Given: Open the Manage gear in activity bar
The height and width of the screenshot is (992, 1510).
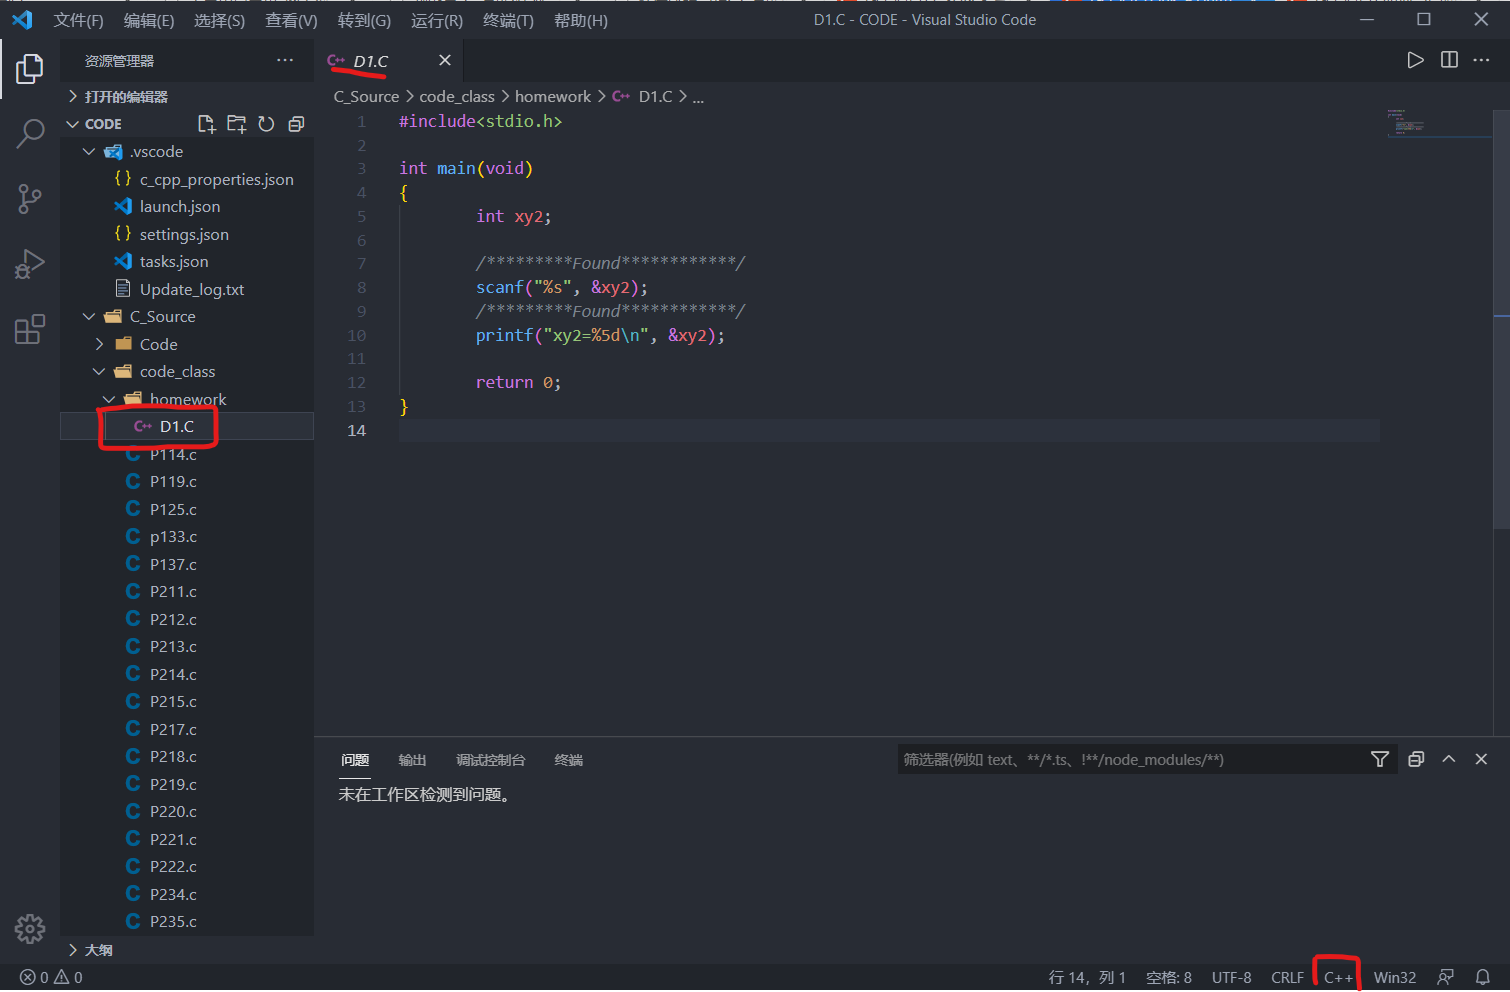Looking at the screenshot, I should 30,929.
